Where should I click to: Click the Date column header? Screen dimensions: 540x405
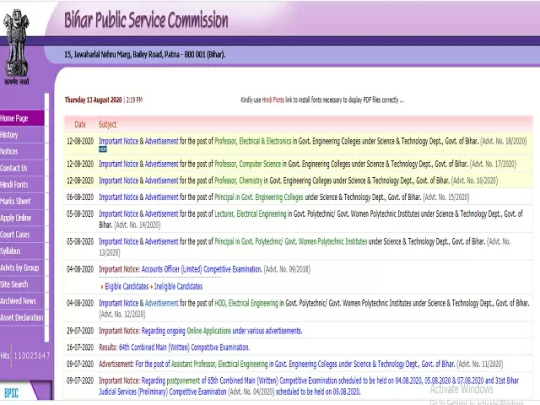click(x=80, y=124)
